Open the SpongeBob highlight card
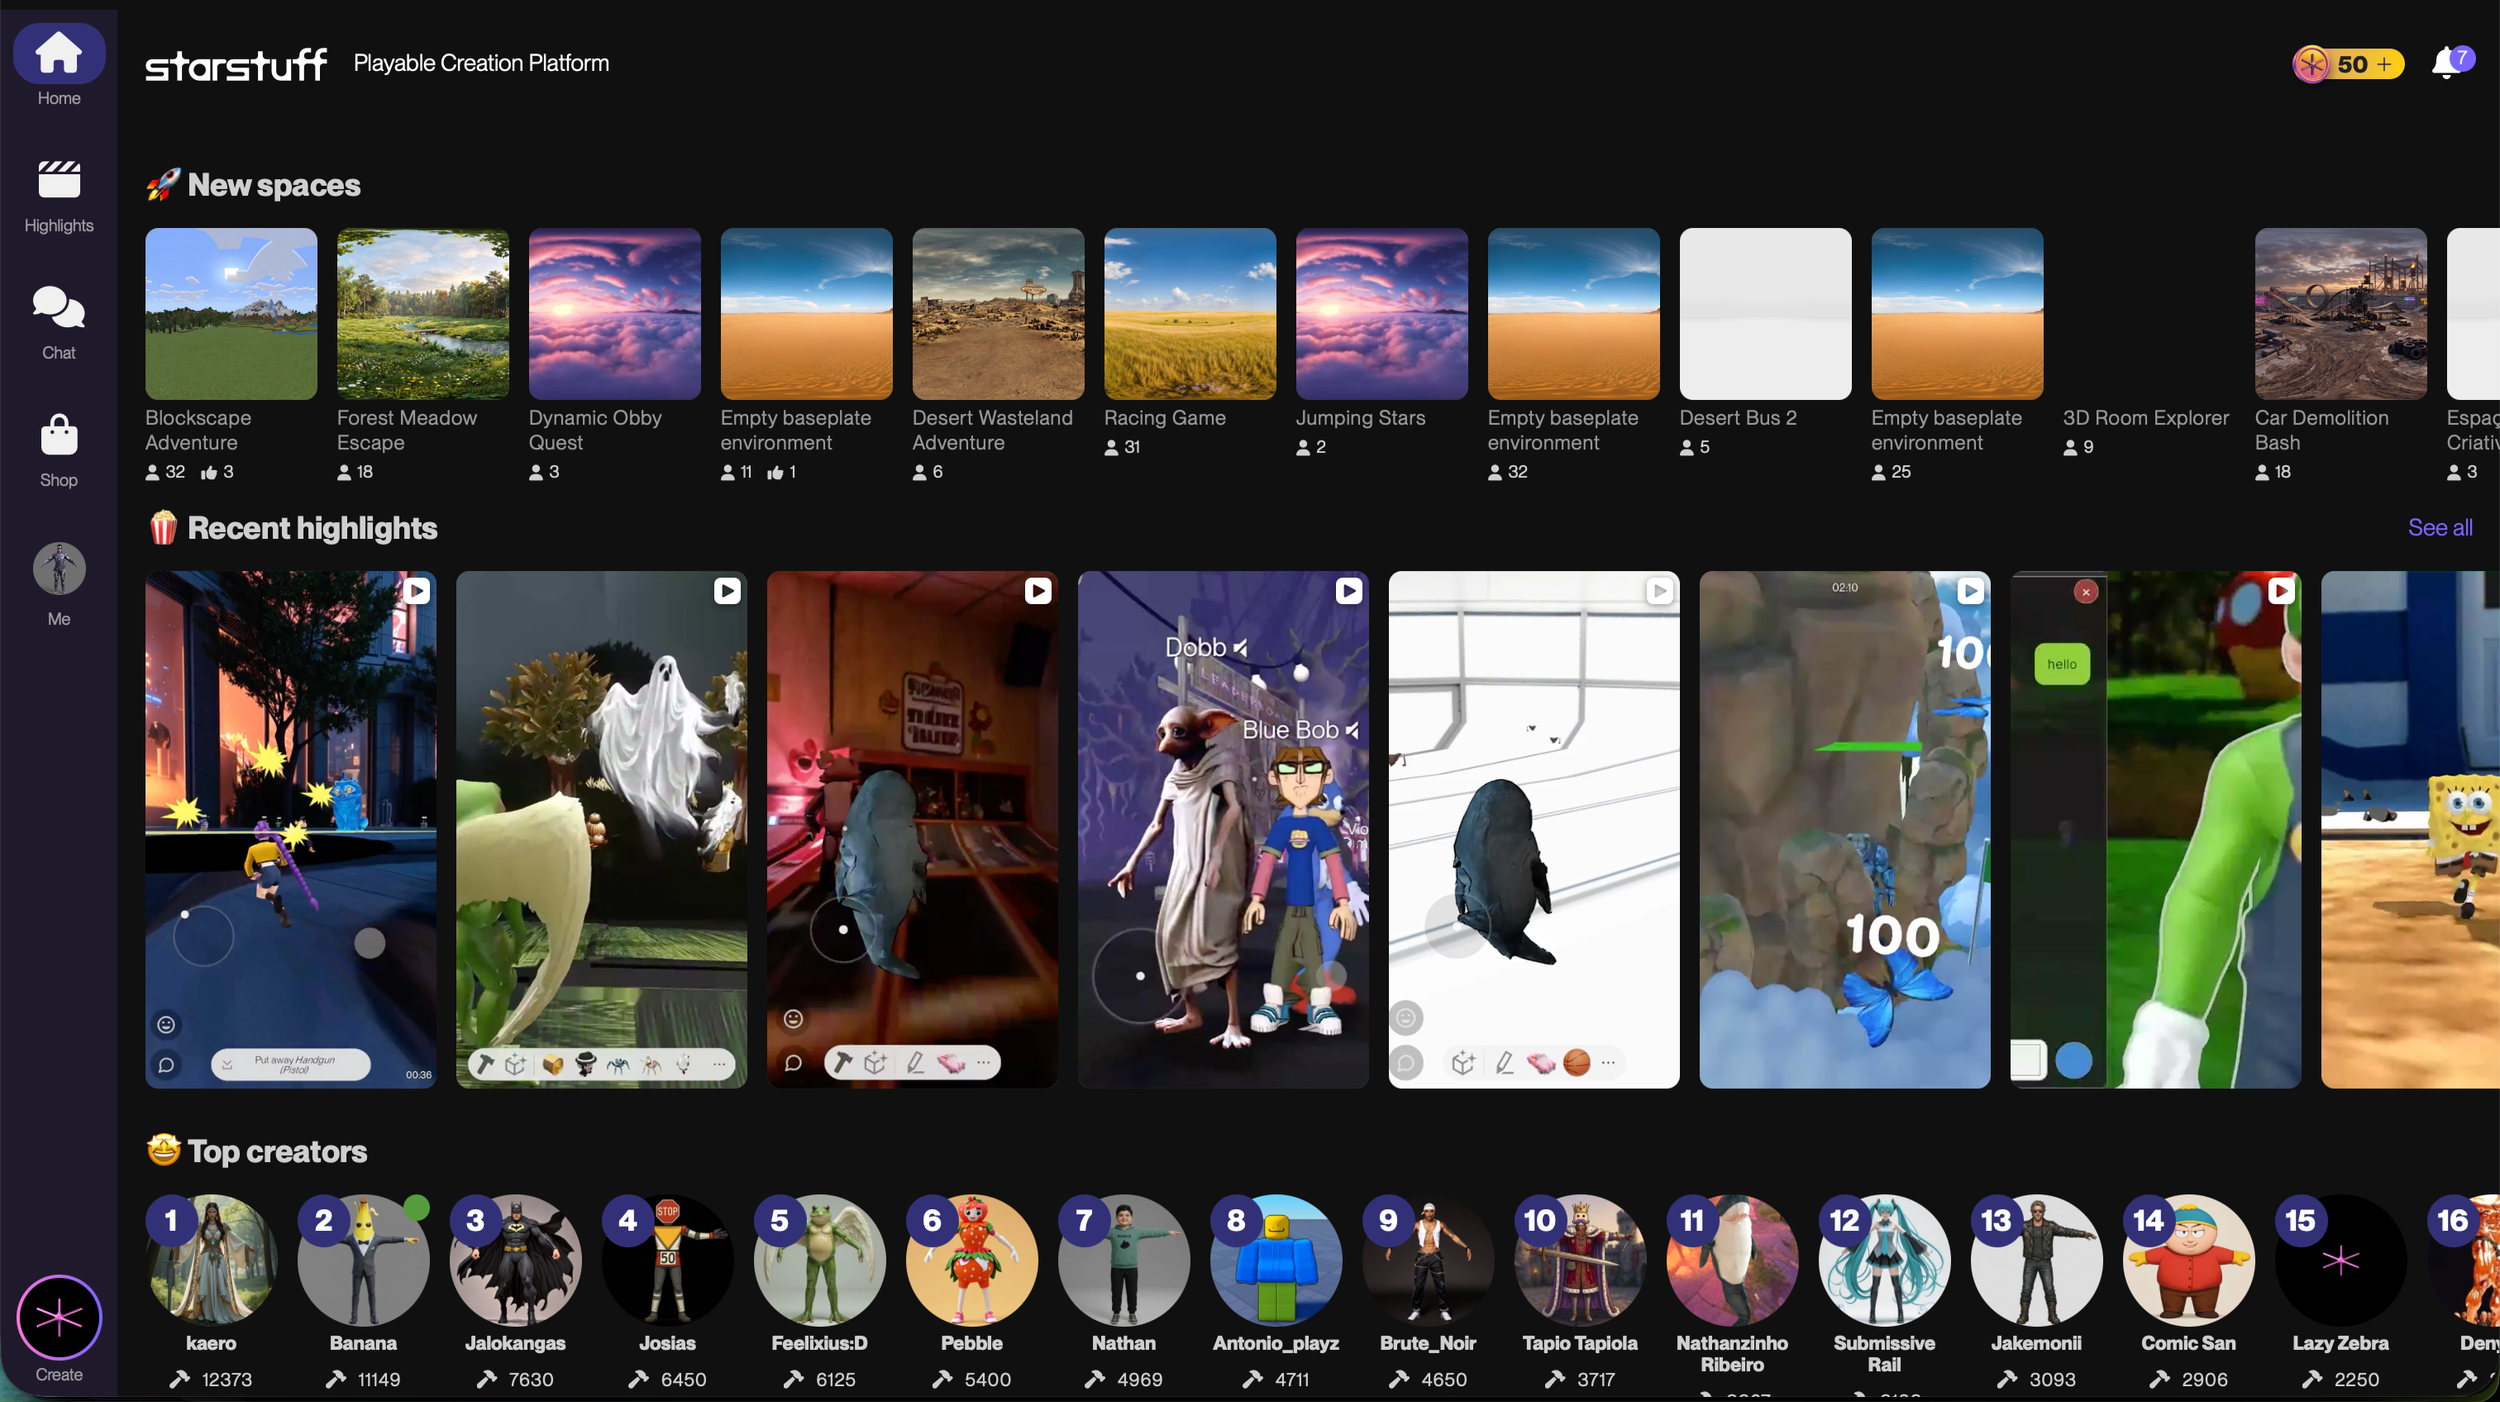Image resolution: width=2500 pixels, height=1402 pixels. click(2410, 829)
